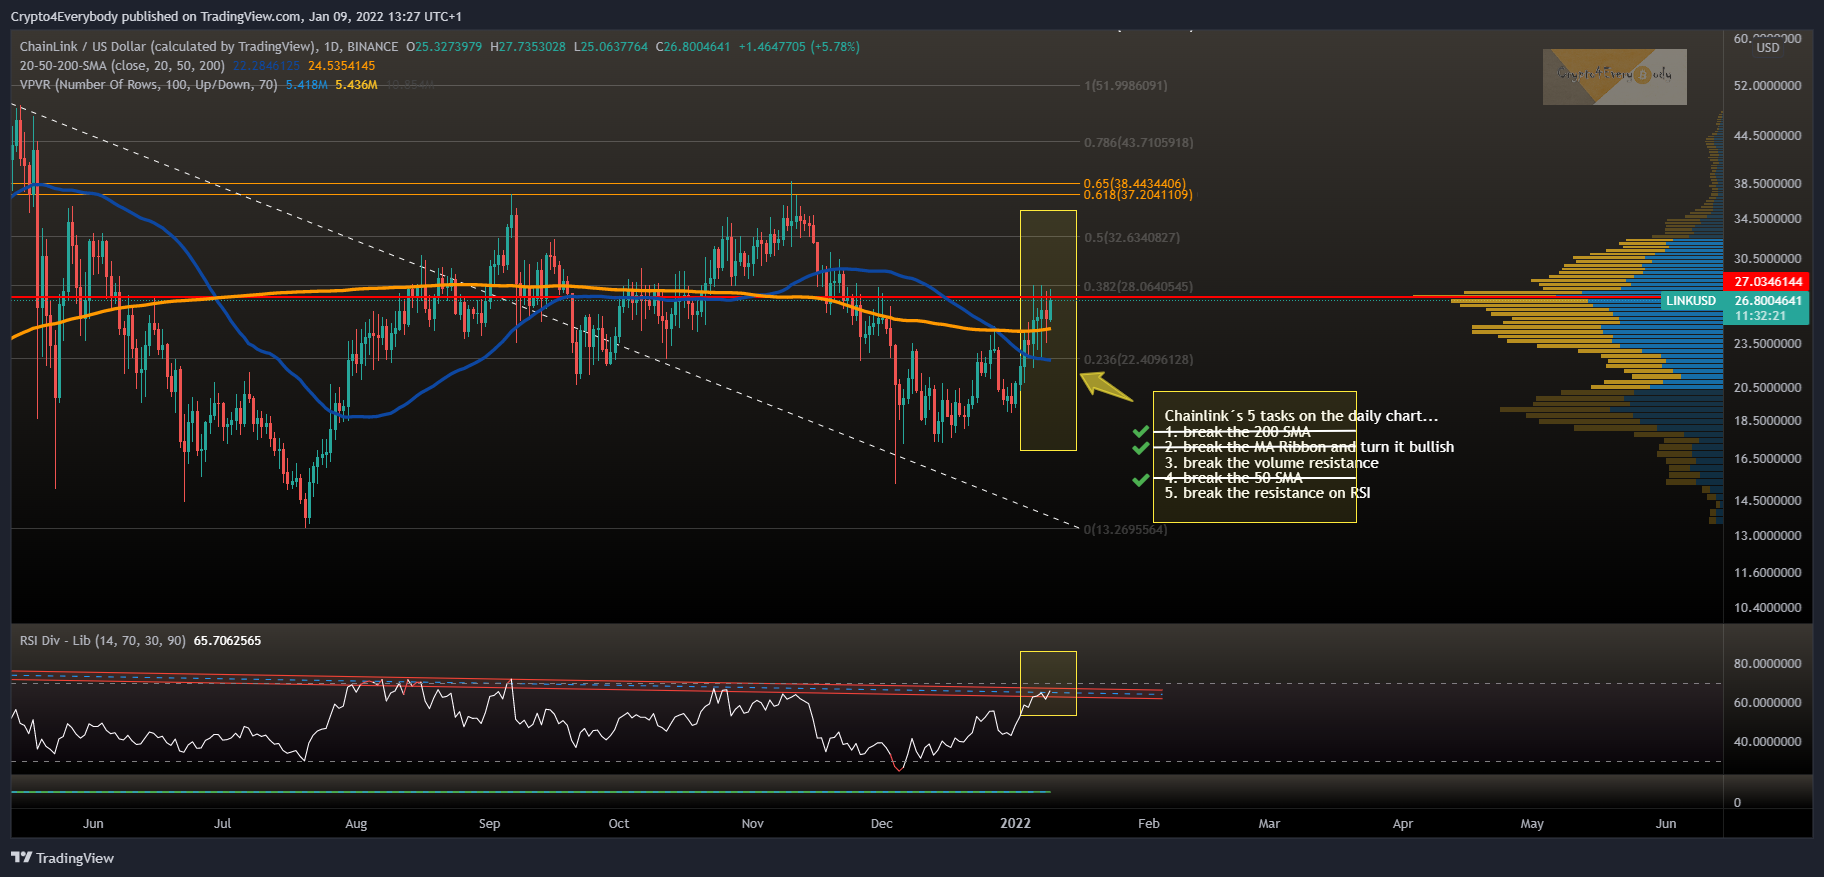Click the 14.5000000 price axis label
Screen dimensions: 1824x877
pos(1767,501)
